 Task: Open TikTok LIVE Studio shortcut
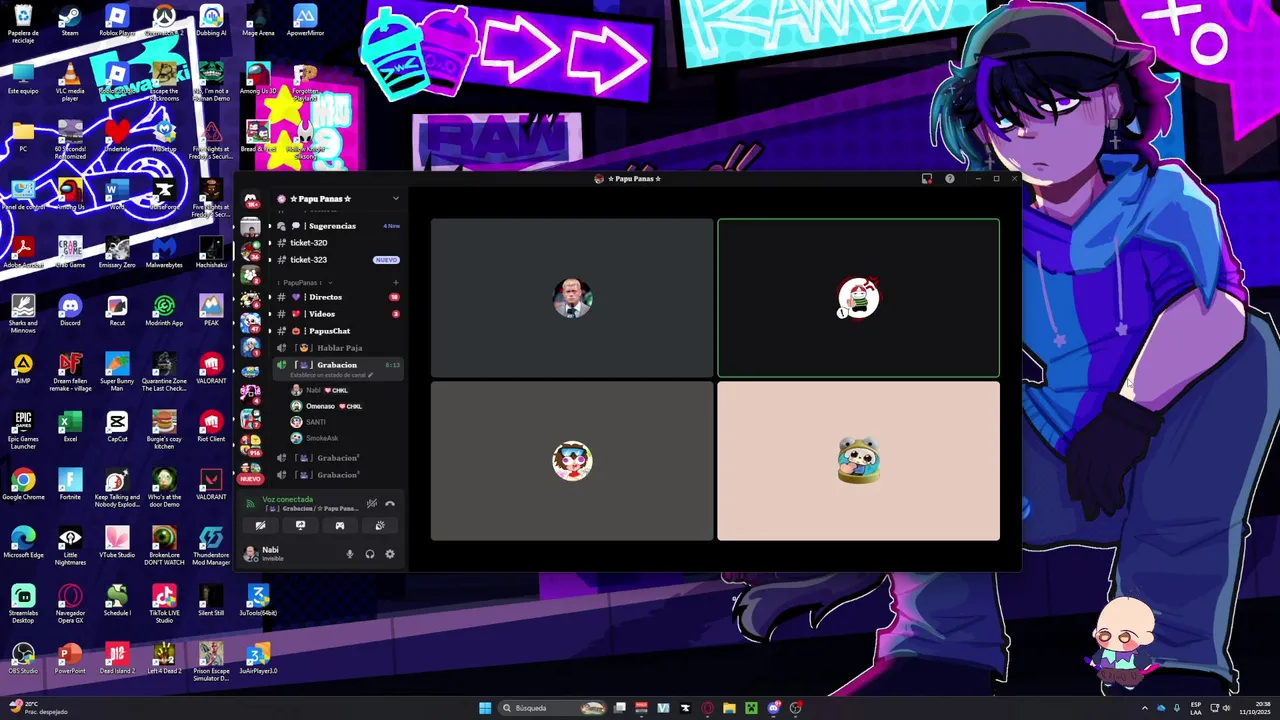[164, 604]
